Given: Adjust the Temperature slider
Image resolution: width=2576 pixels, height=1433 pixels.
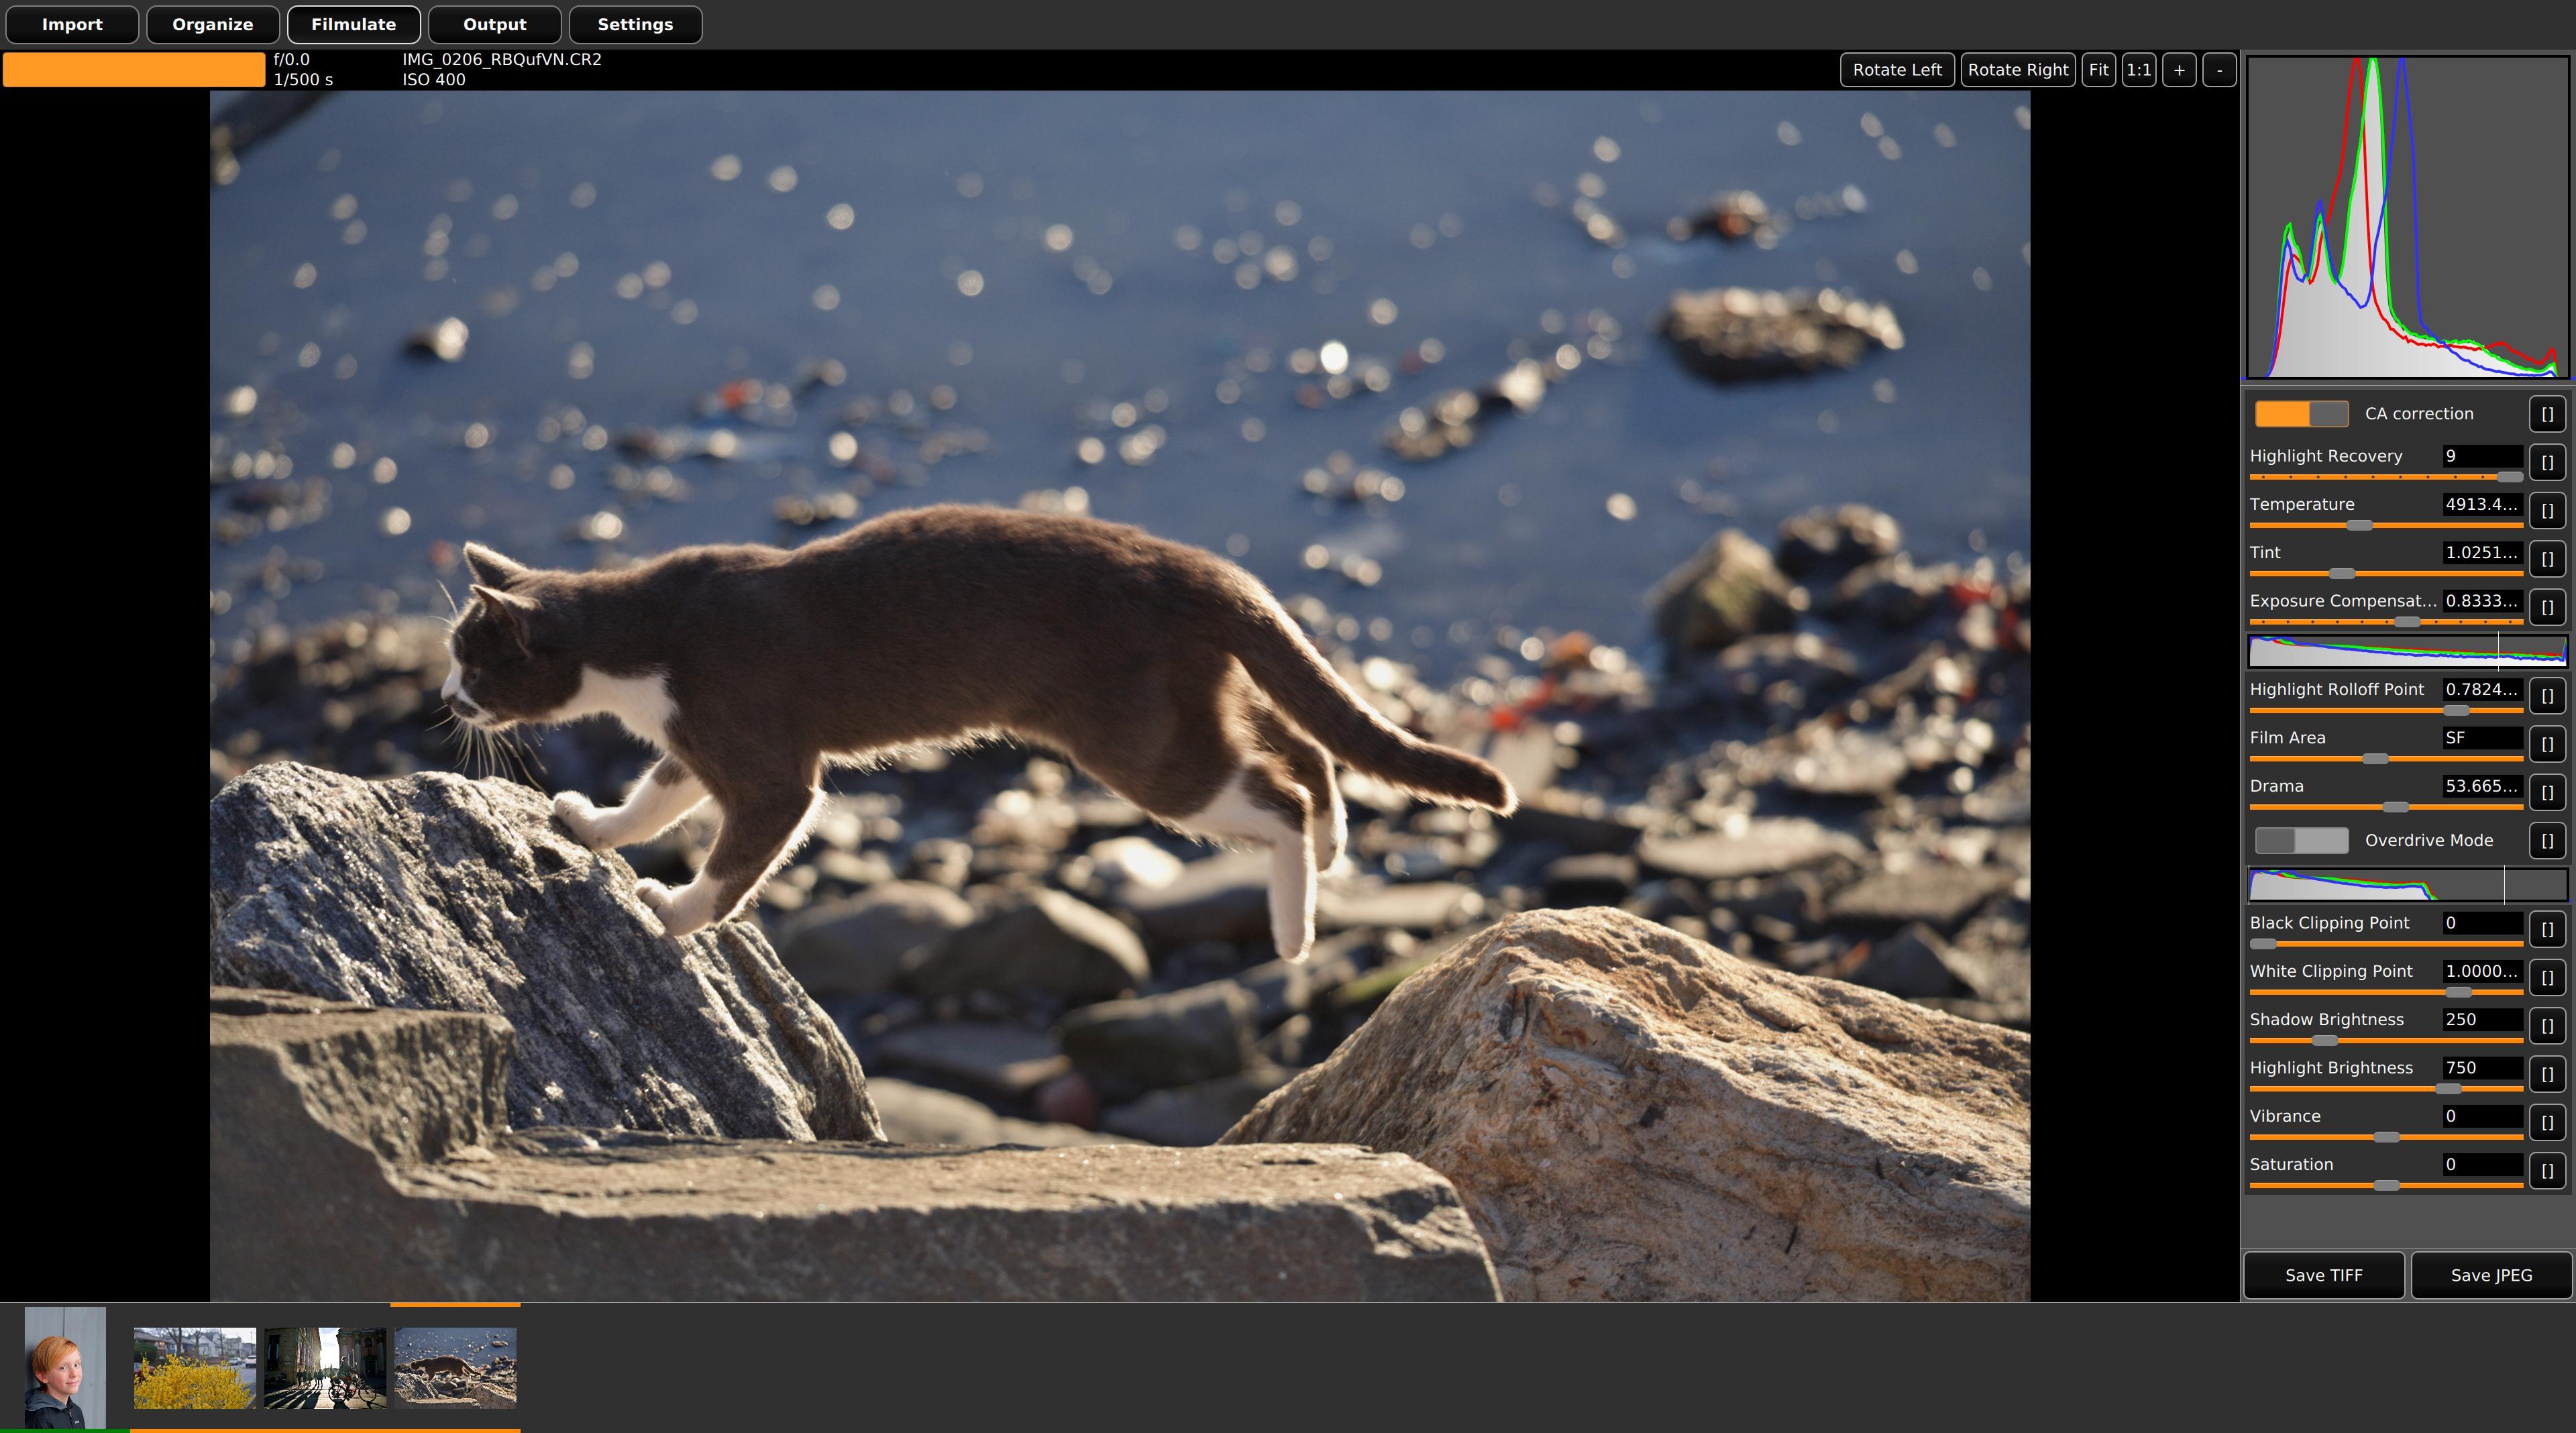Looking at the screenshot, I should click(x=2386, y=525).
